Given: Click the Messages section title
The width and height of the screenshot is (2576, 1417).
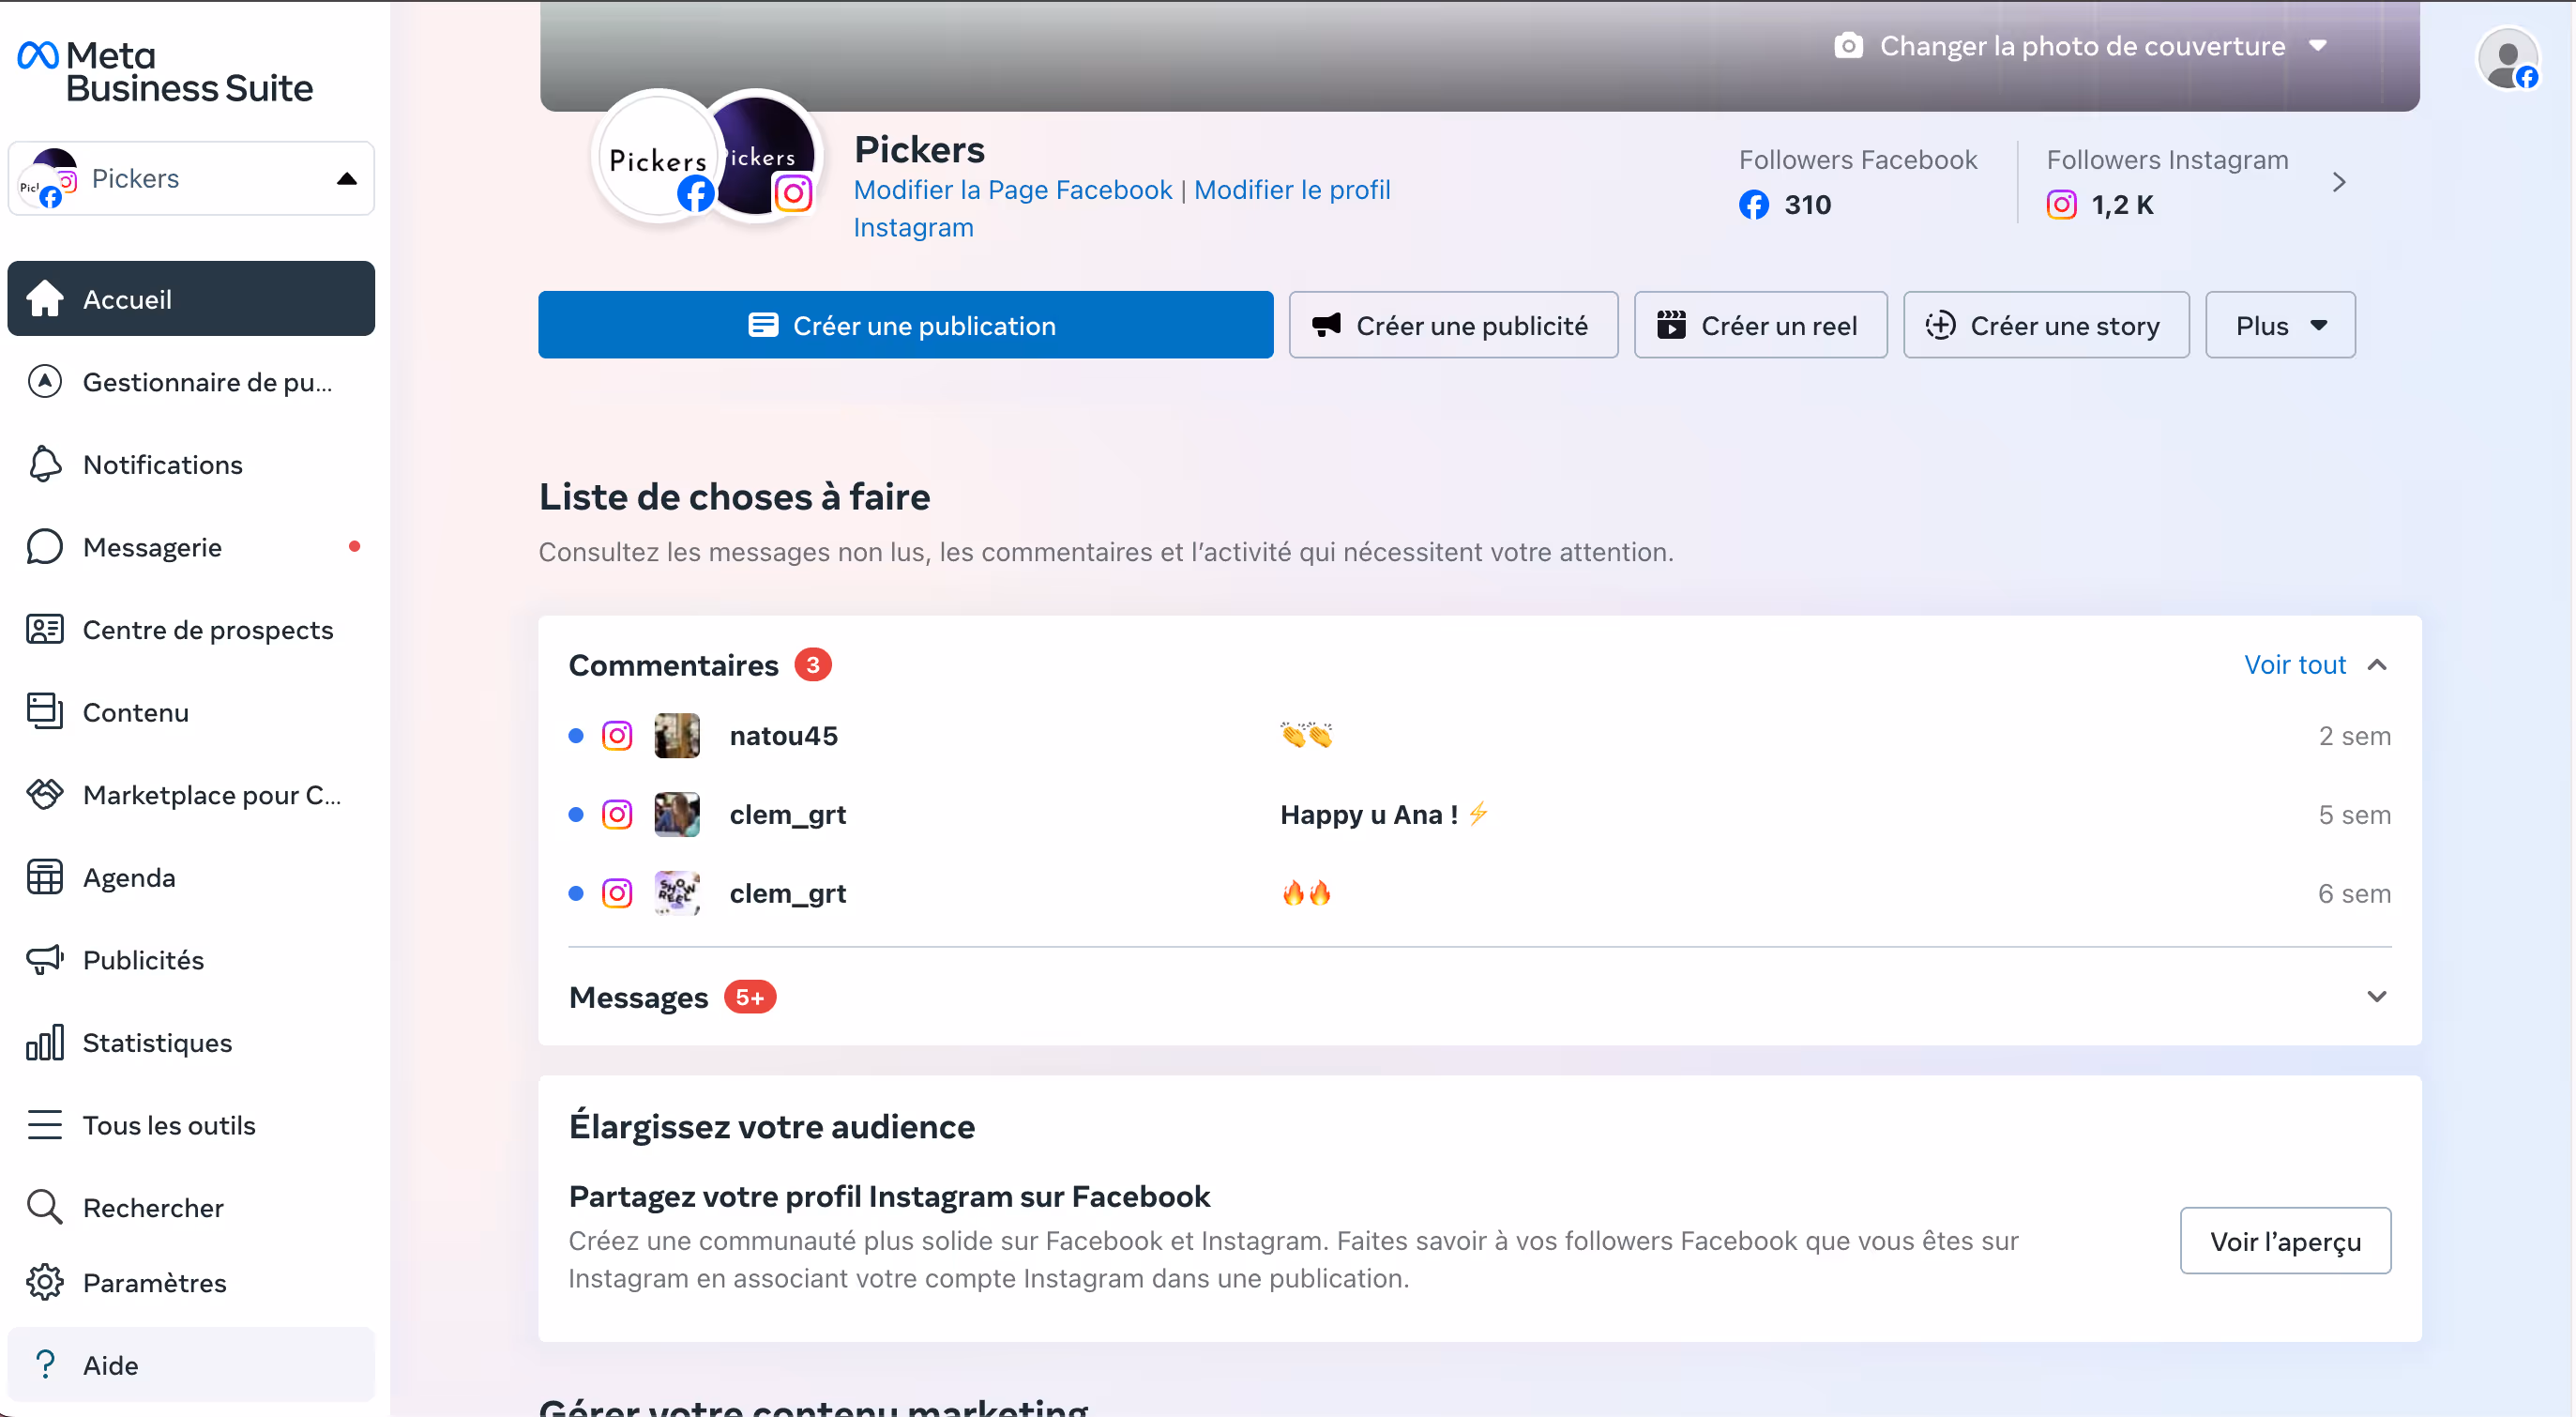Looking at the screenshot, I should click(x=638, y=997).
